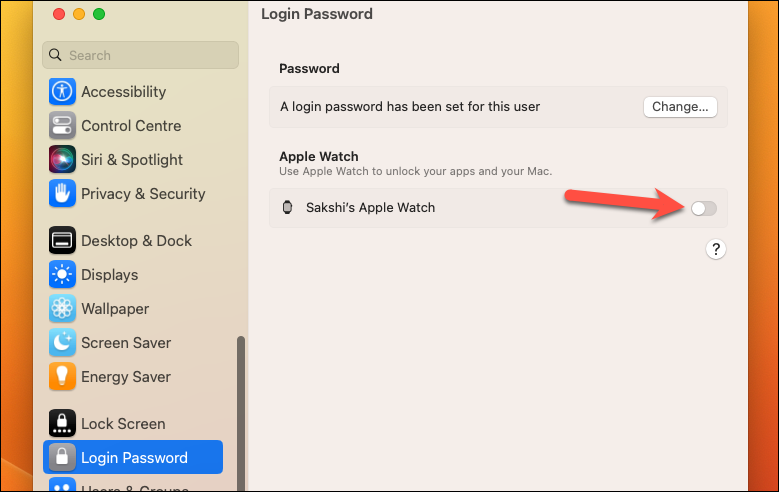Click the Apple Watch device icon

(287, 207)
